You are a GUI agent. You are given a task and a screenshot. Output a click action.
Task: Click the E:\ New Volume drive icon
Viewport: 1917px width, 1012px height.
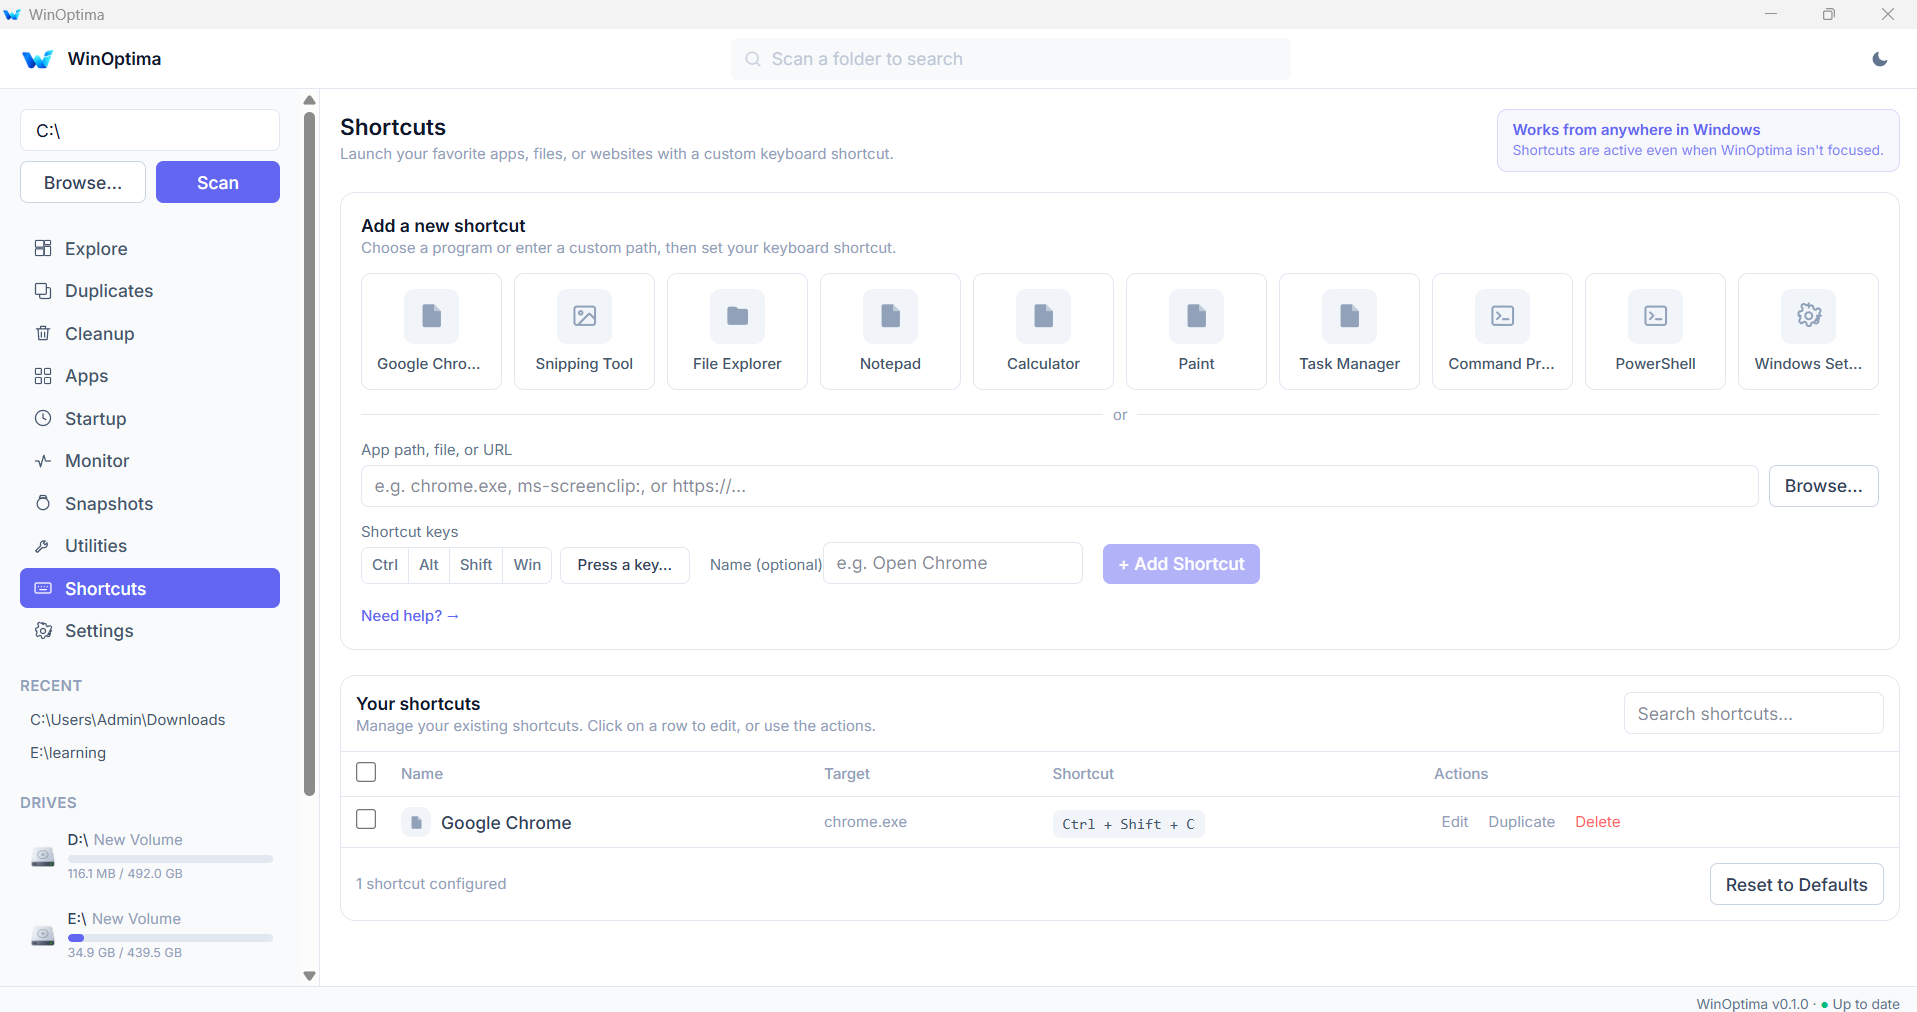pos(43,936)
